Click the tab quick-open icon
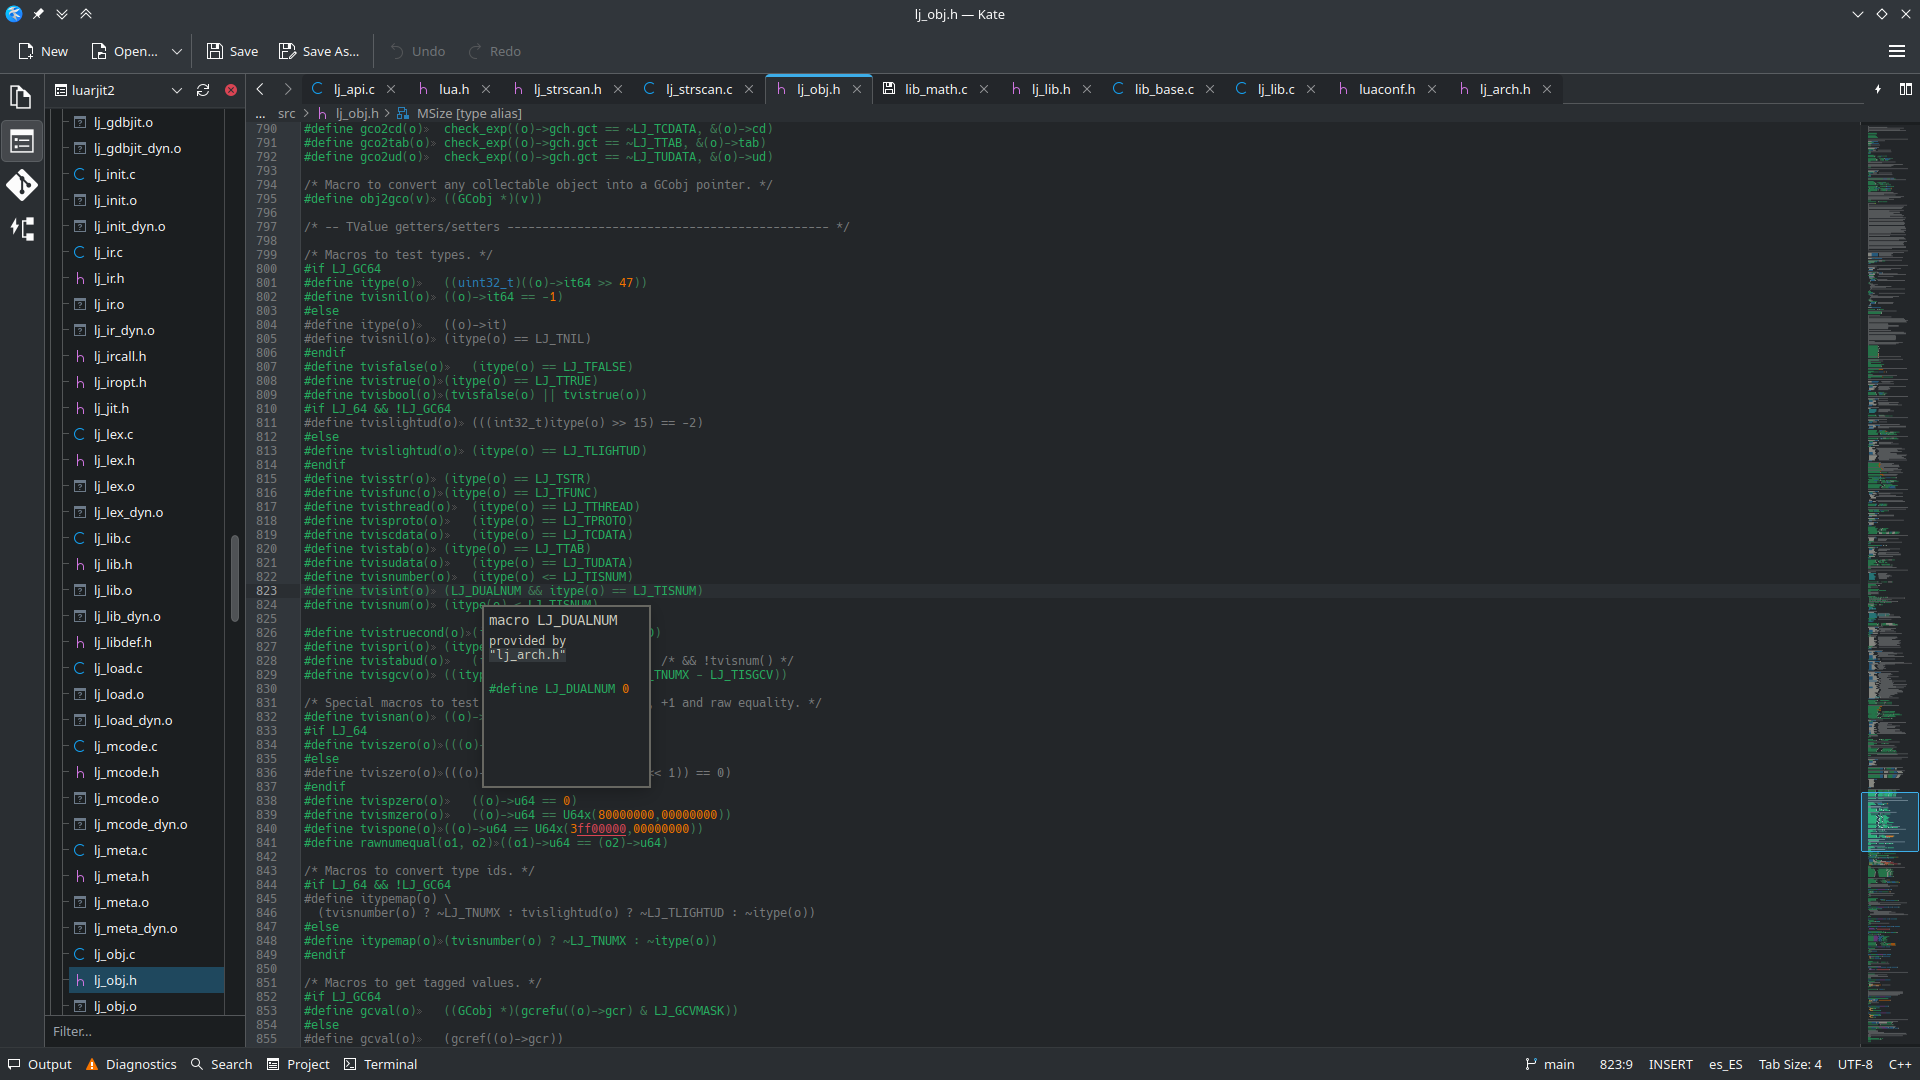 point(1878,89)
